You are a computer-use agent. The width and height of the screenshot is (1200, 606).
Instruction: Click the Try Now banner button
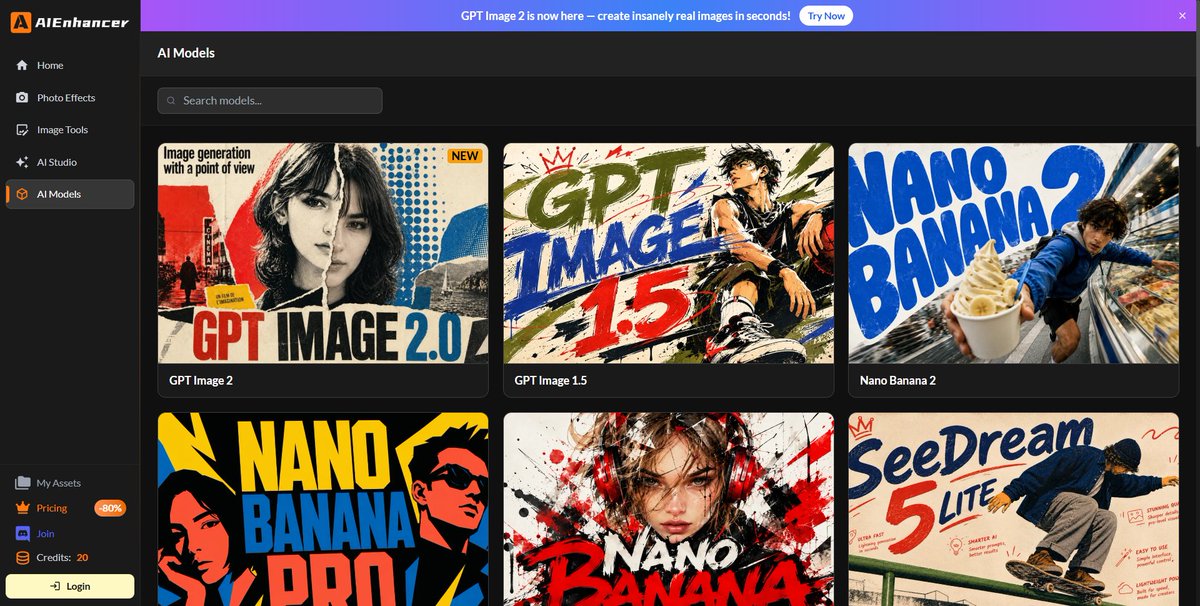tap(826, 16)
